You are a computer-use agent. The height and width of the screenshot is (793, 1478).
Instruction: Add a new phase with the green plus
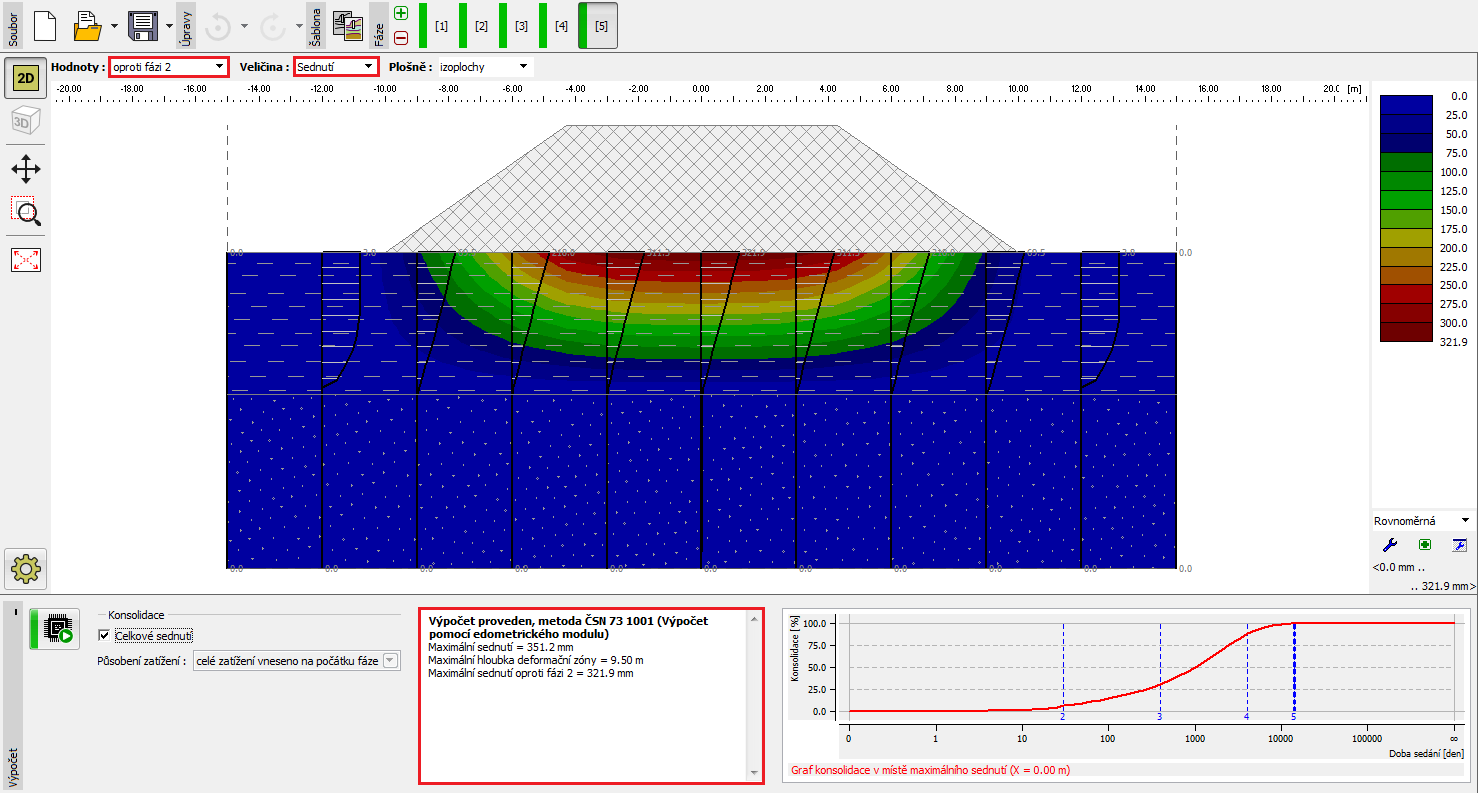[401, 13]
